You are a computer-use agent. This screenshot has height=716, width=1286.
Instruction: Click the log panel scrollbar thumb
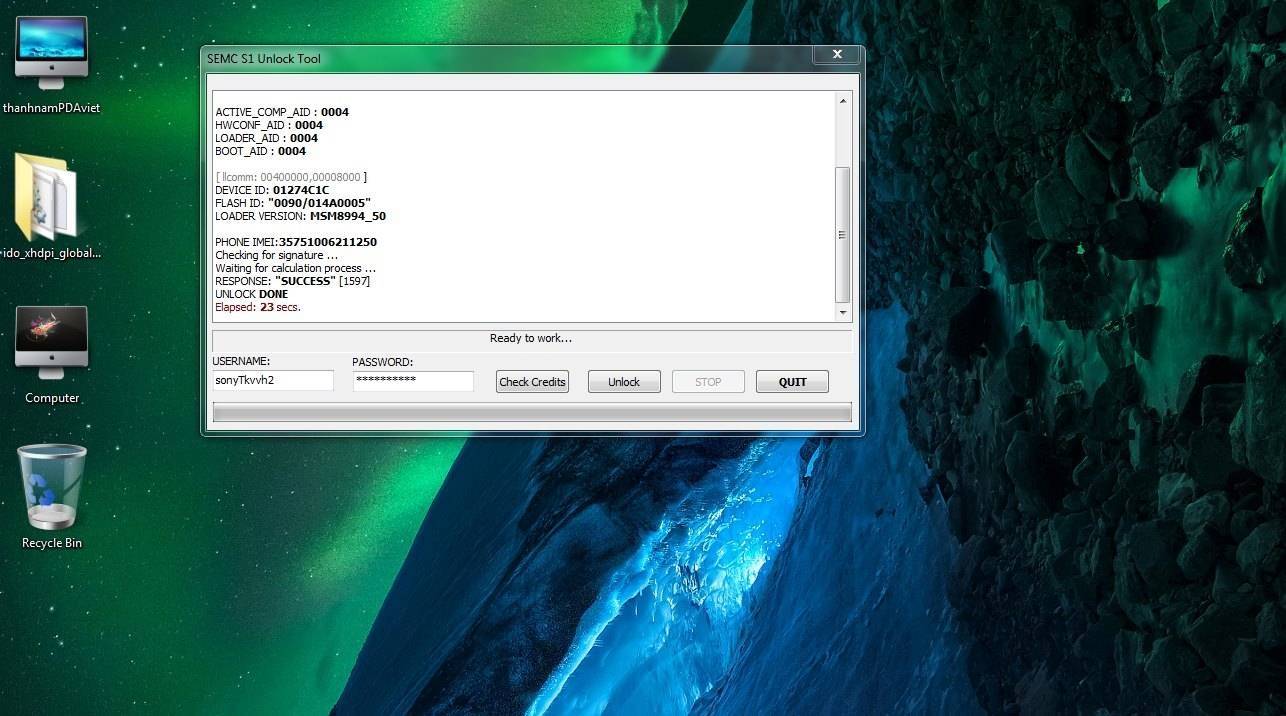click(843, 234)
